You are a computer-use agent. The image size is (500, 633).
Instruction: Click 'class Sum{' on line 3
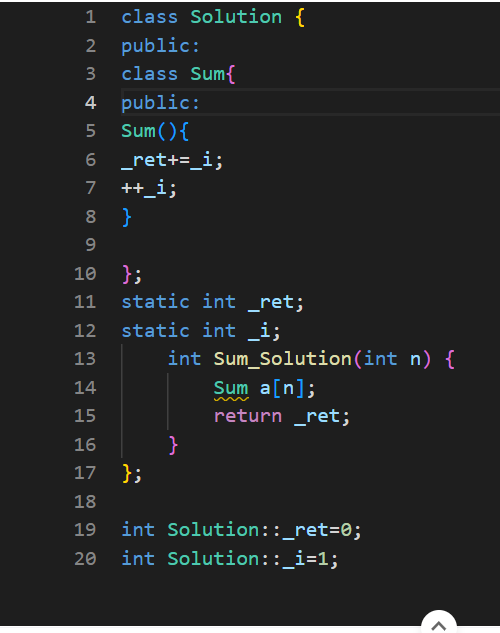click(x=178, y=74)
